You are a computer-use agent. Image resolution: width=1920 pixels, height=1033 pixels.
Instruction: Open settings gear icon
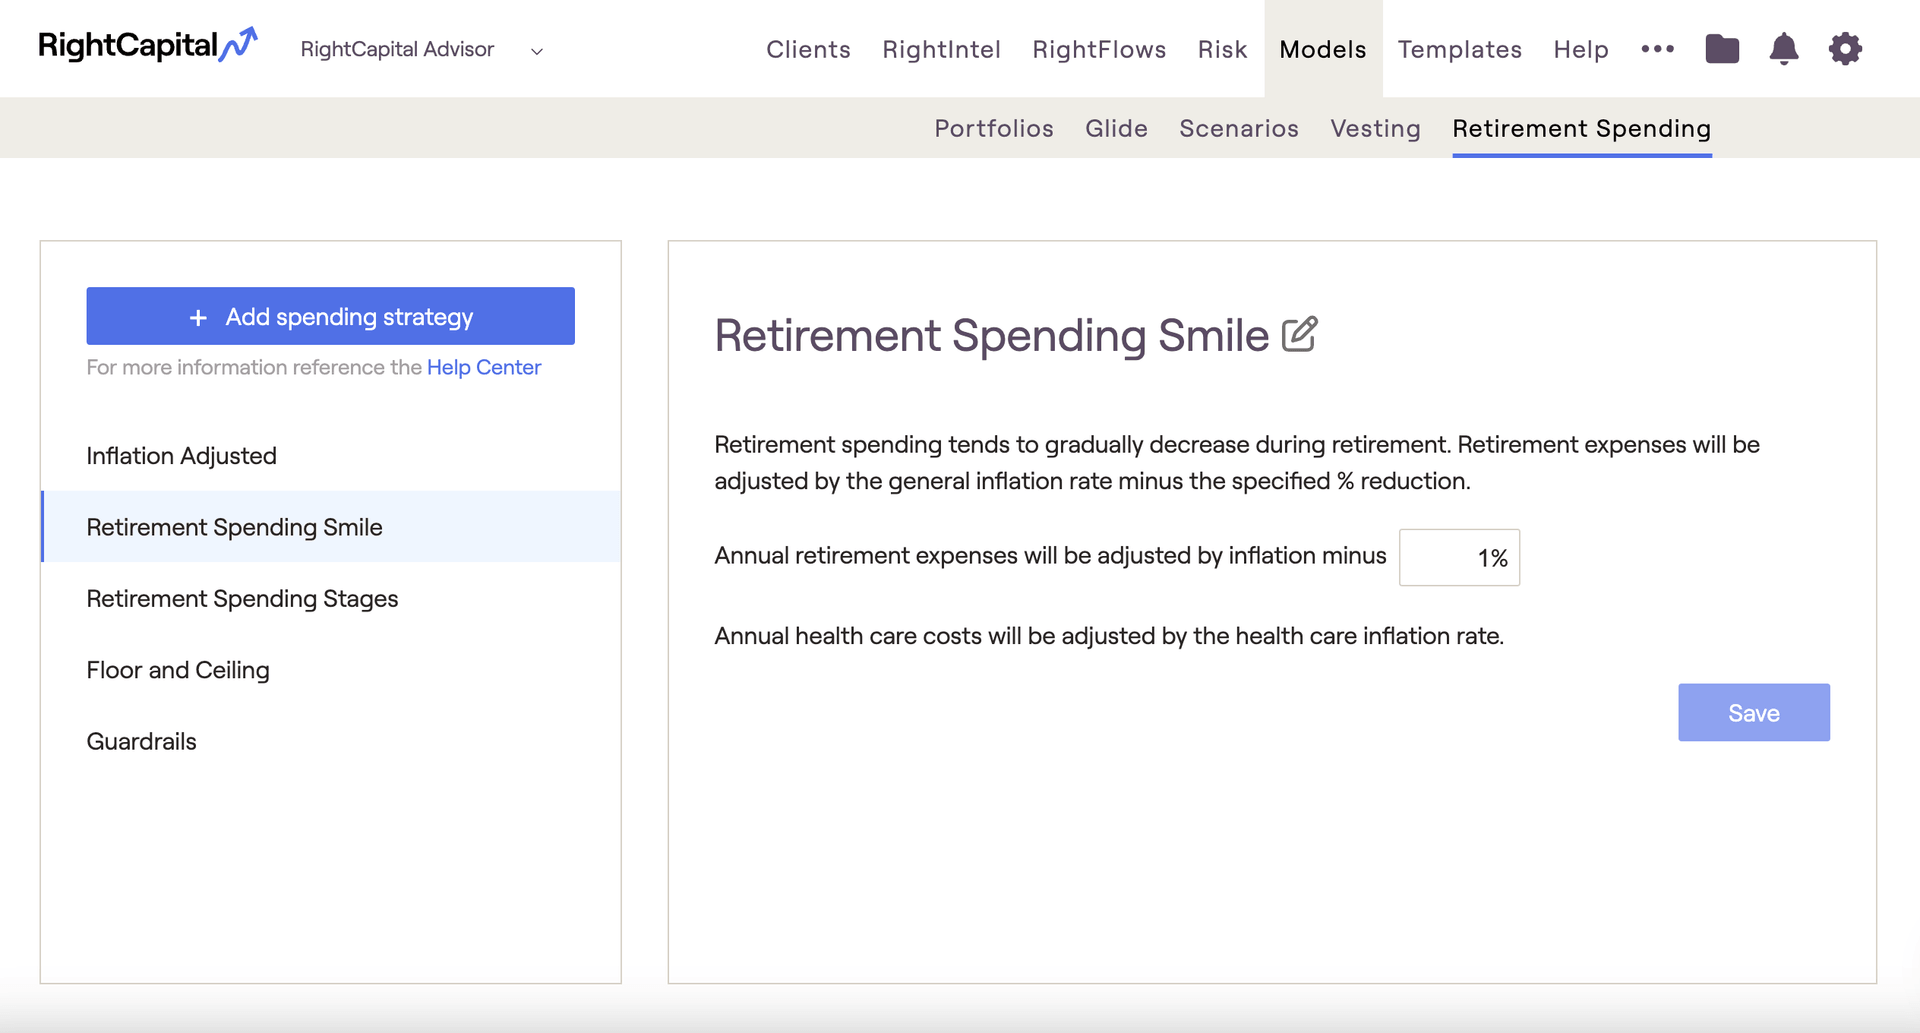1845,49
